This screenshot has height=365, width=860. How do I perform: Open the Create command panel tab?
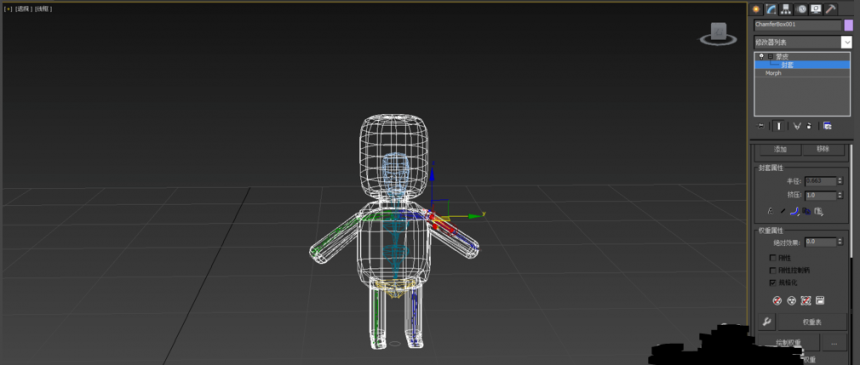coord(756,9)
